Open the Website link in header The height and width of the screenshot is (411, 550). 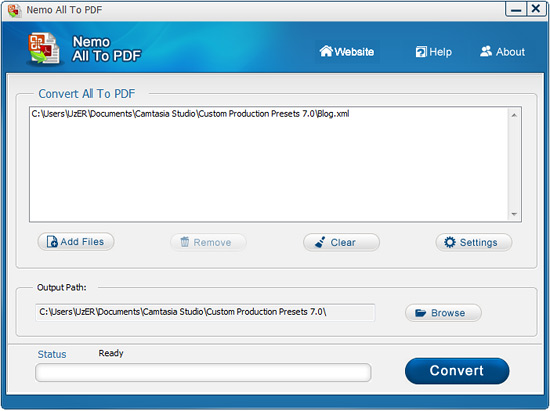(347, 52)
